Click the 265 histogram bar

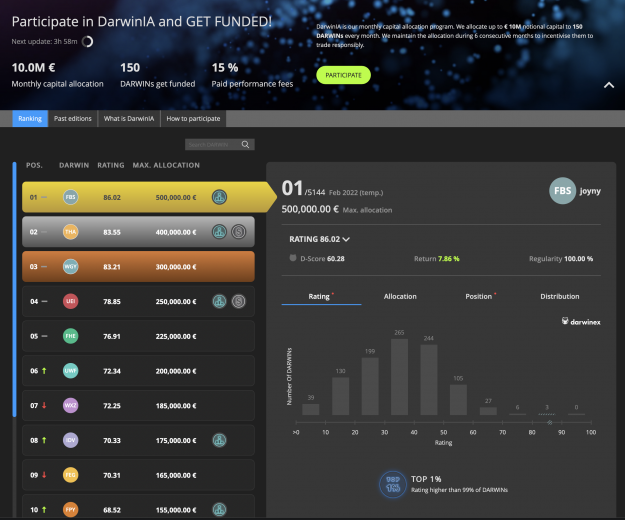pos(399,377)
